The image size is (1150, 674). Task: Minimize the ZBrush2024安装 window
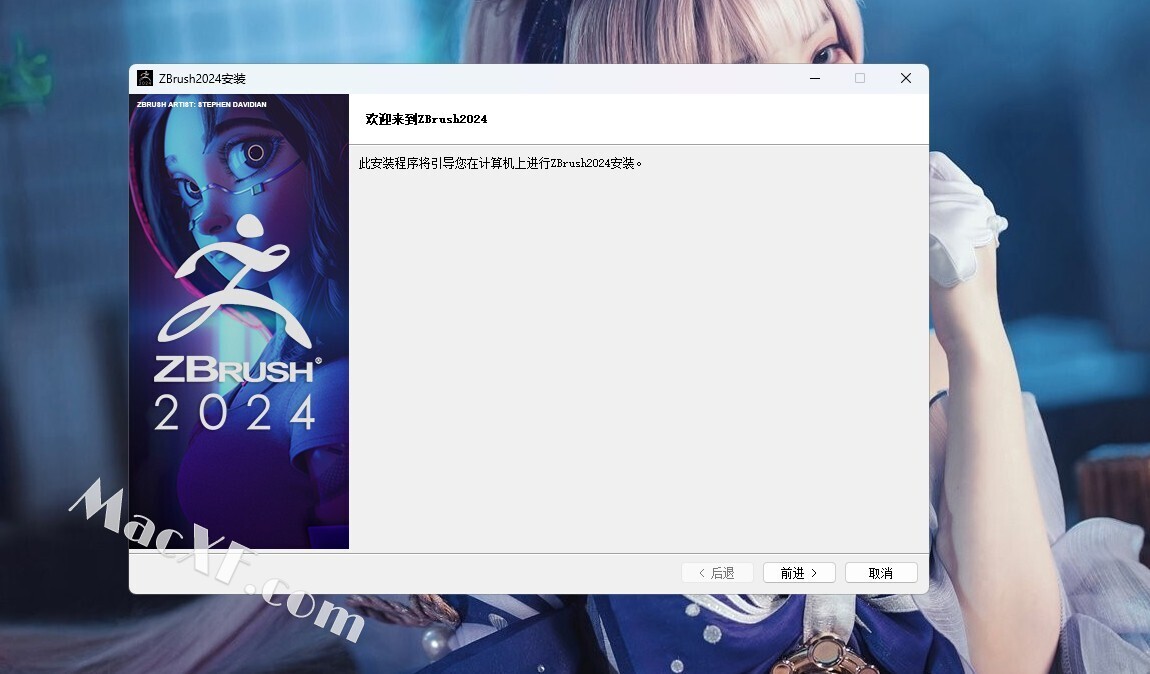pos(815,78)
